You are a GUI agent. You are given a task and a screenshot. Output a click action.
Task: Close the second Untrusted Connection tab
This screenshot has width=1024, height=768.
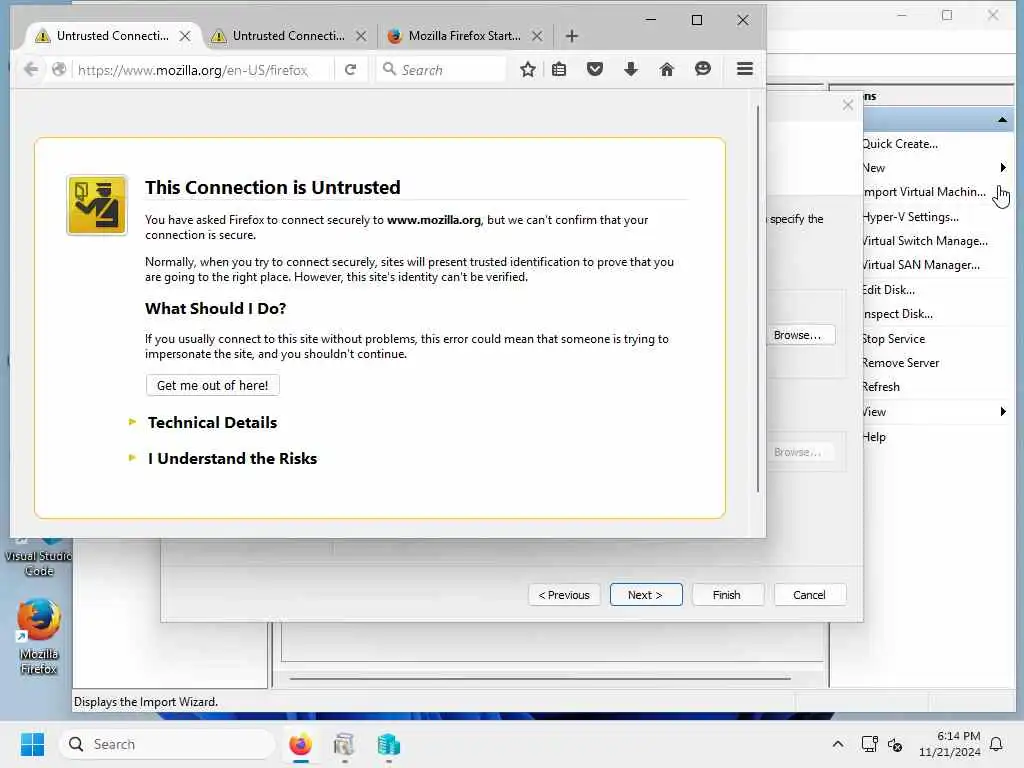tap(361, 36)
